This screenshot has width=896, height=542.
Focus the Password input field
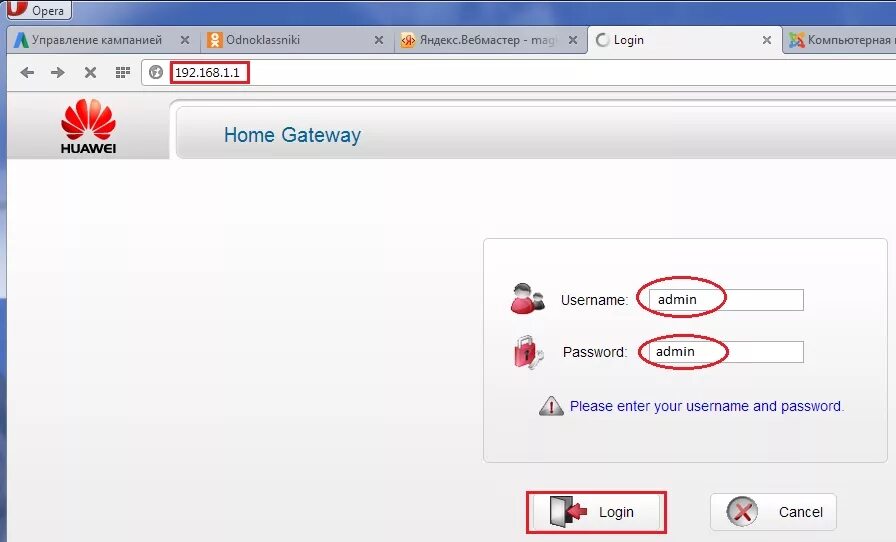coord(726,352)
